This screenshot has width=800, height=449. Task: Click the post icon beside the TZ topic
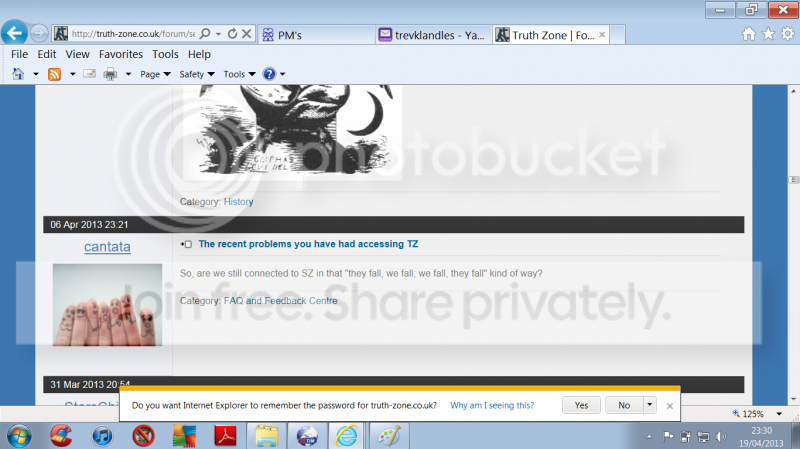(186, 244)
